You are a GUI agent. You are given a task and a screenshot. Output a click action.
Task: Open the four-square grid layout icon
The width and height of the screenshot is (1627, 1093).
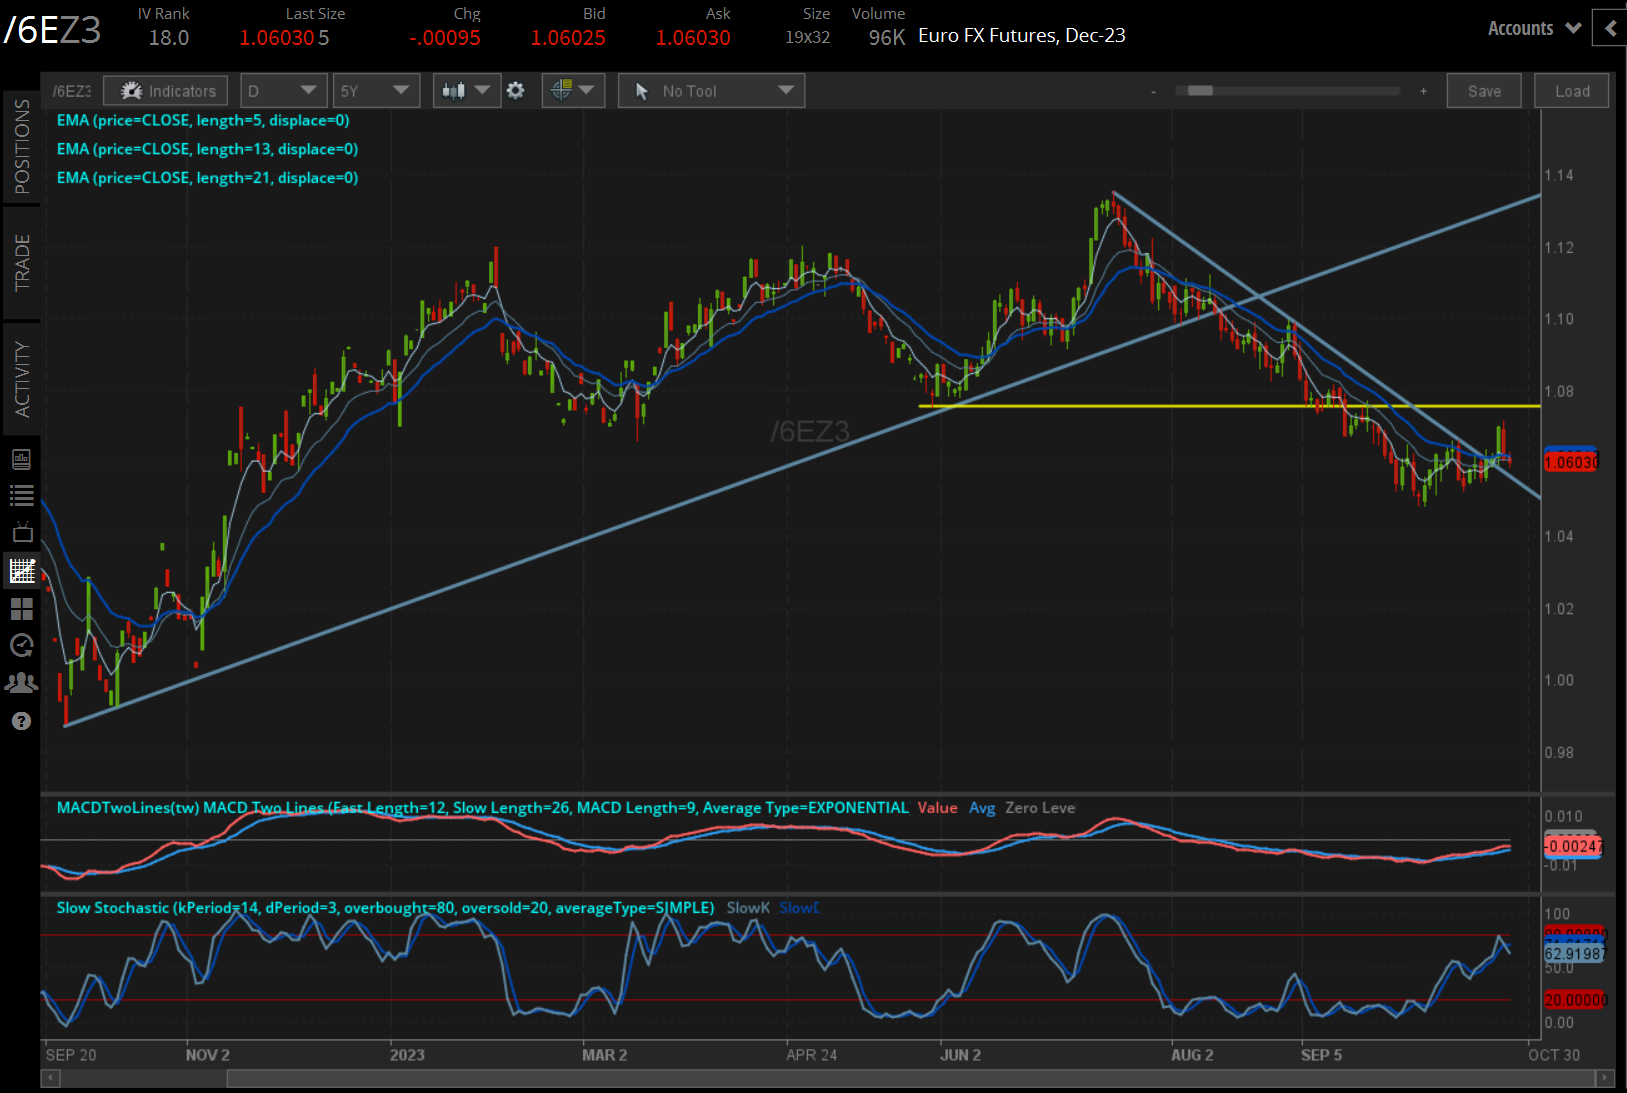tap(21, 609)
